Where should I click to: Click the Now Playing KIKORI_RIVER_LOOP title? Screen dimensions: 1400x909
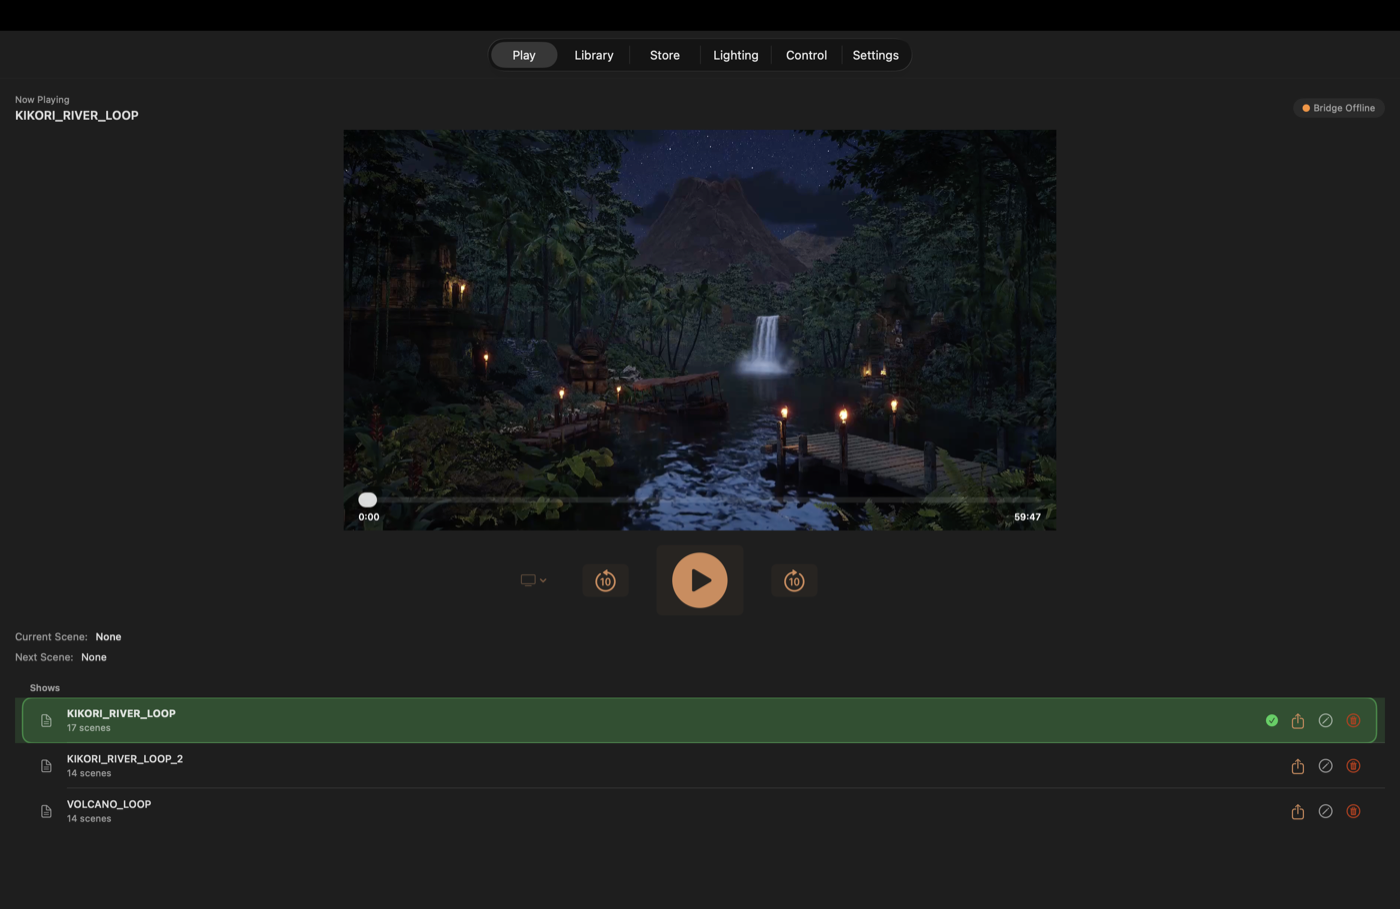point(77,115)
